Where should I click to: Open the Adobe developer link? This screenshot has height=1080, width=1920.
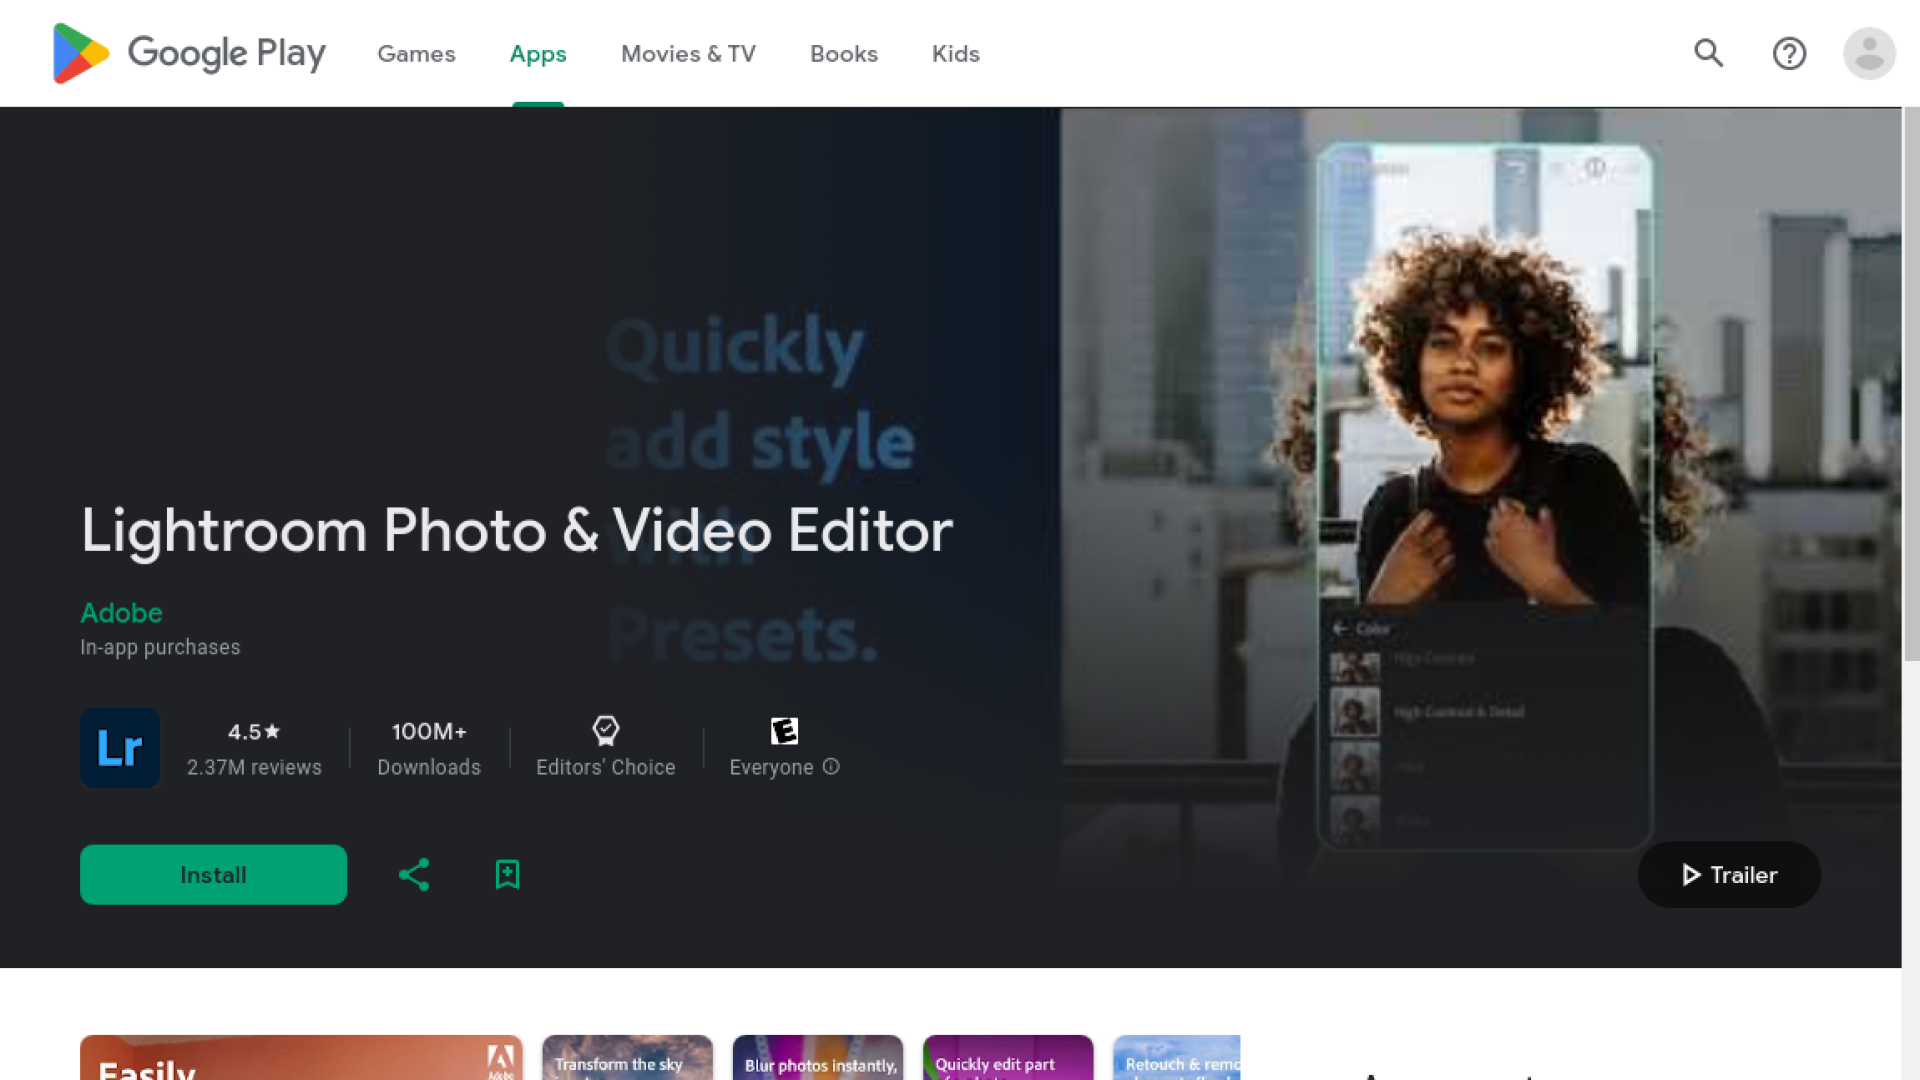coord(121,613)
